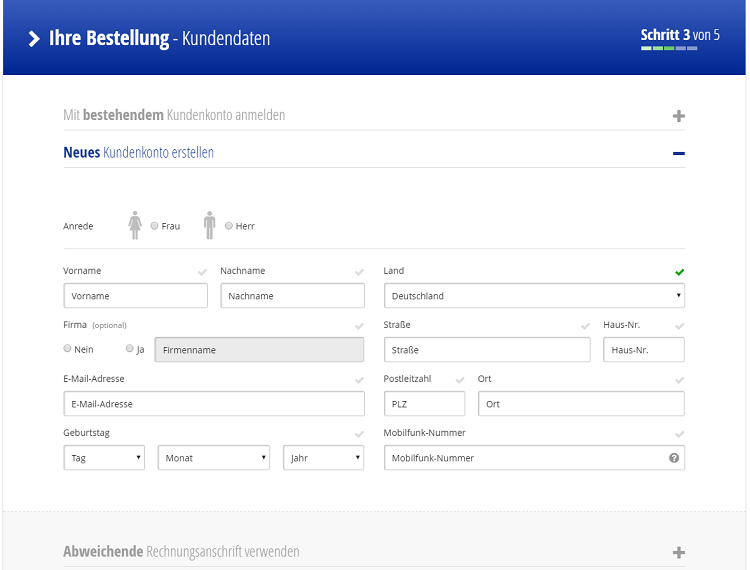This screenshot has width=750, height=570.
Task: Click the plus icon for Abweichende Rechnungsanschrift
Action: [679, 552]
